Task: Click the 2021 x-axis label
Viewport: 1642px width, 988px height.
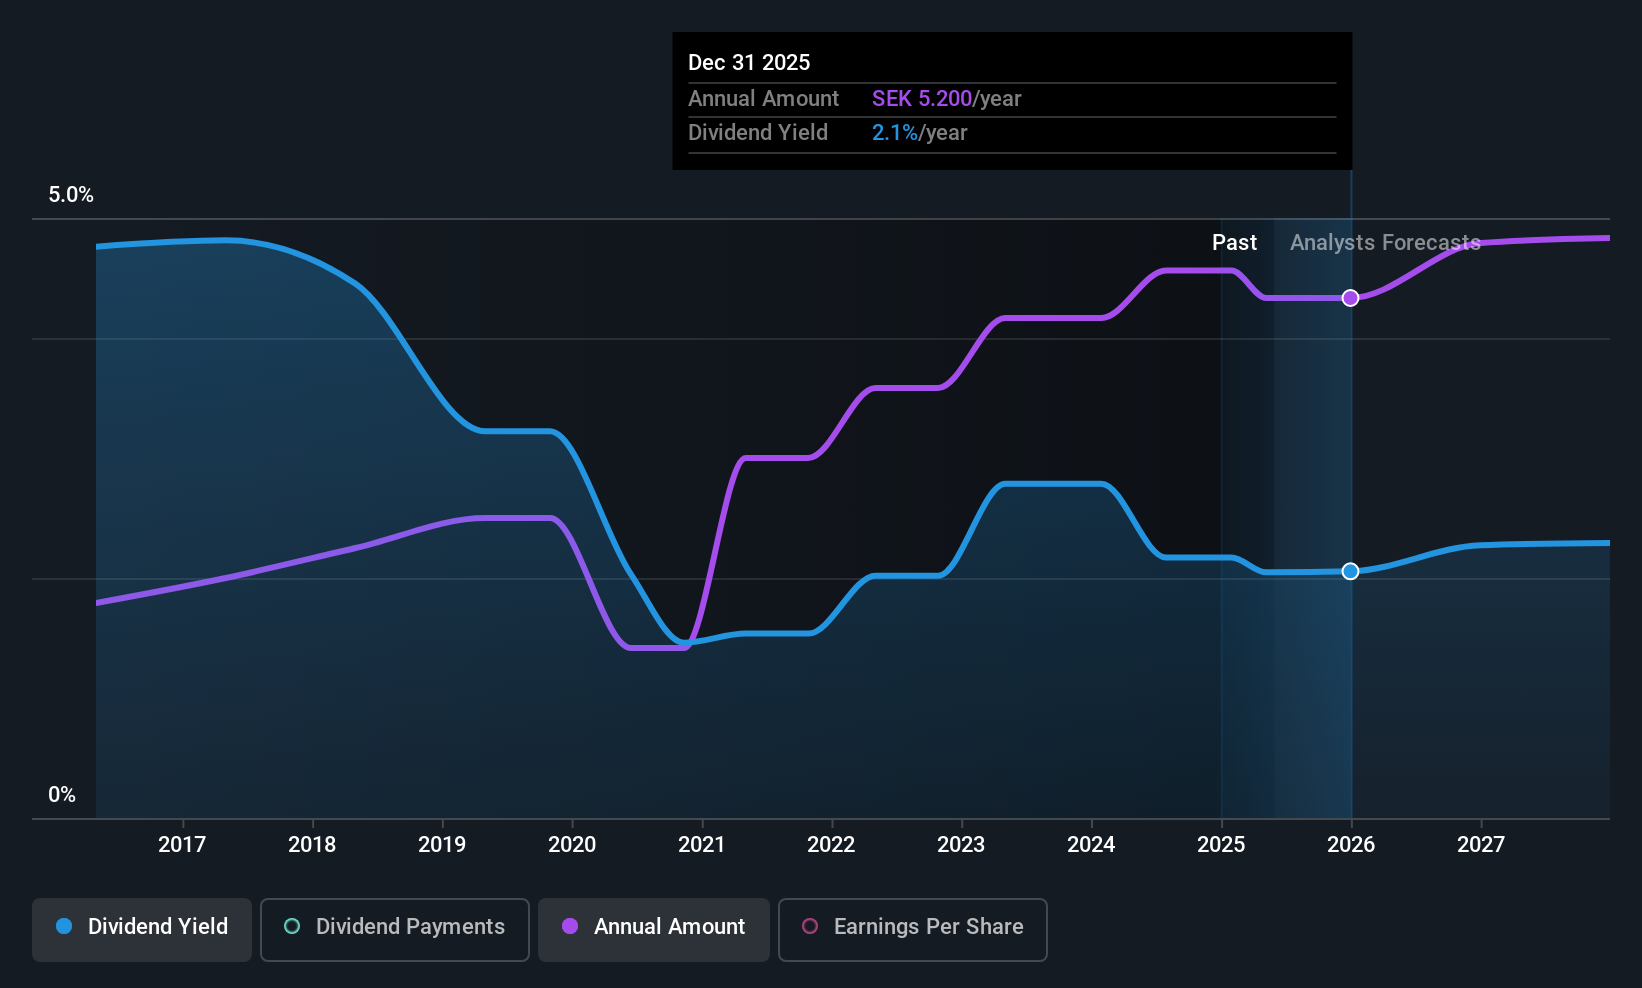Action: [x=702, y=845]
